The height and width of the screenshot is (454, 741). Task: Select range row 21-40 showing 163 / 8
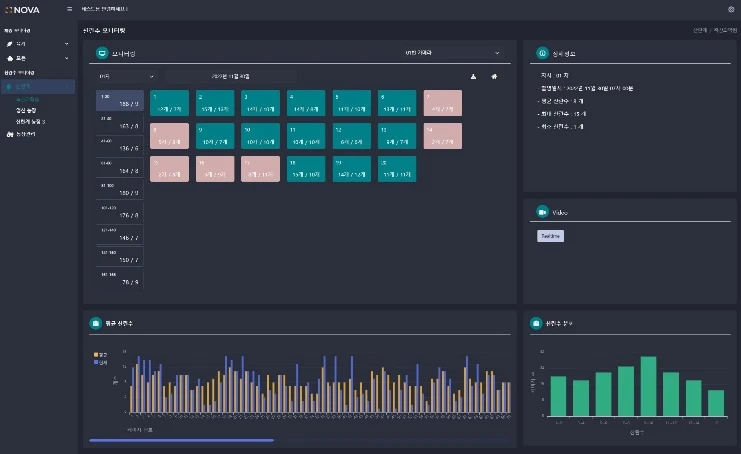[120, 122]
